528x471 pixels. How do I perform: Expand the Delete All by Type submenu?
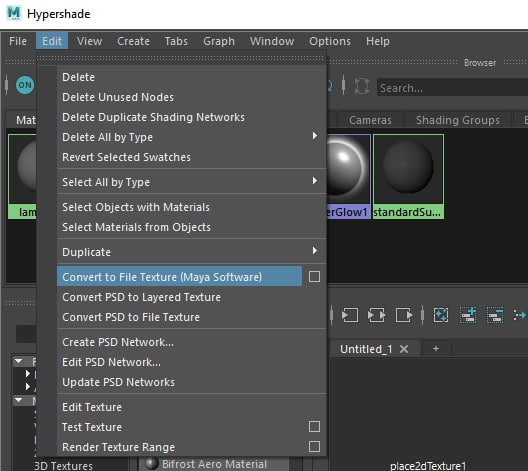click(192, 137)
